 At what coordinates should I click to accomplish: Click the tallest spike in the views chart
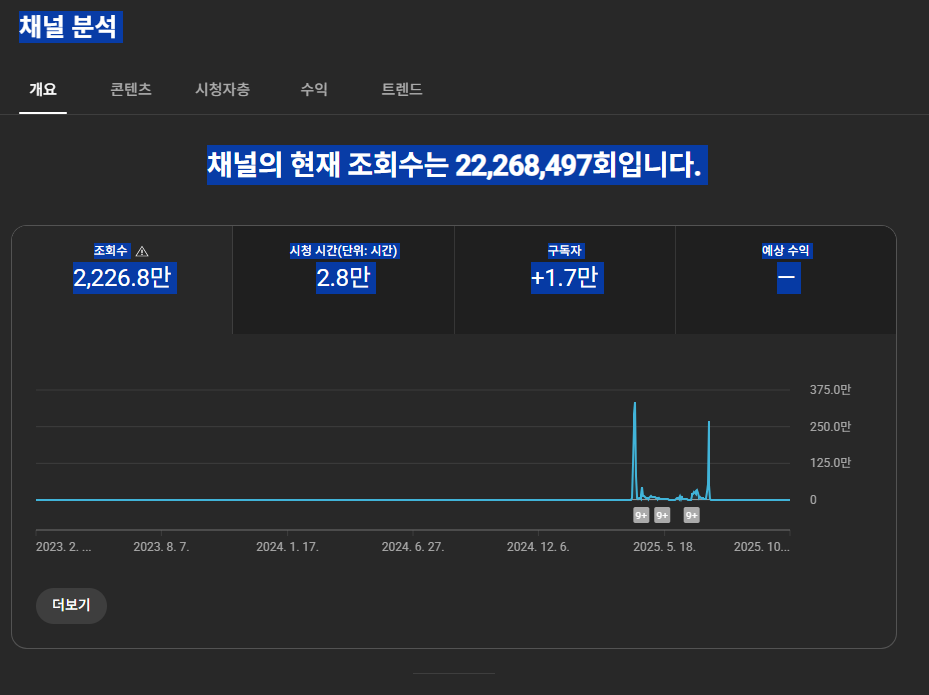pos(634,405)
